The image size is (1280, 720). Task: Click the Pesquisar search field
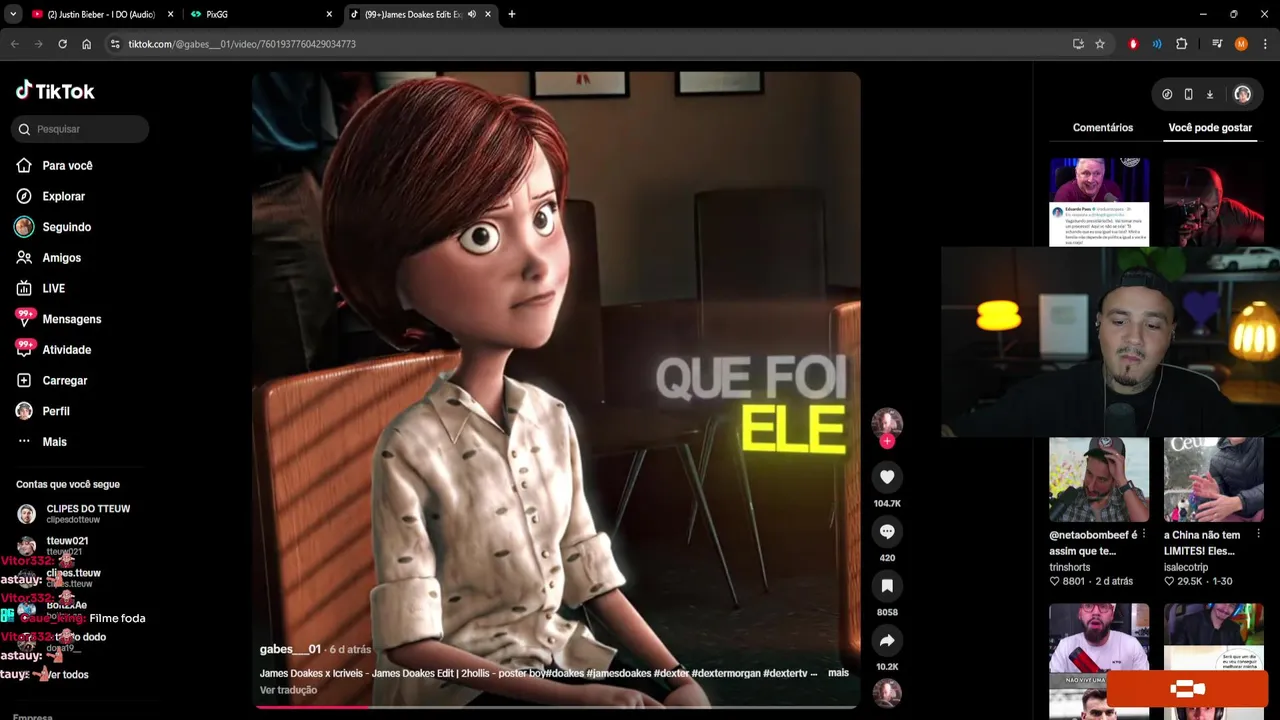pyautogui.click(x=80, y=129)
